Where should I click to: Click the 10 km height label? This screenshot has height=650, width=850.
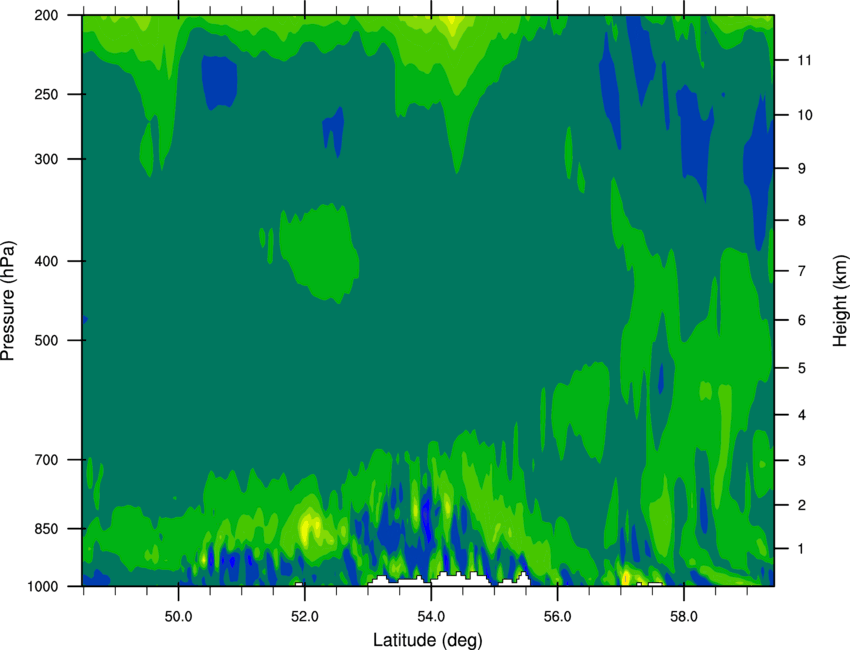[x=805, y=115]
